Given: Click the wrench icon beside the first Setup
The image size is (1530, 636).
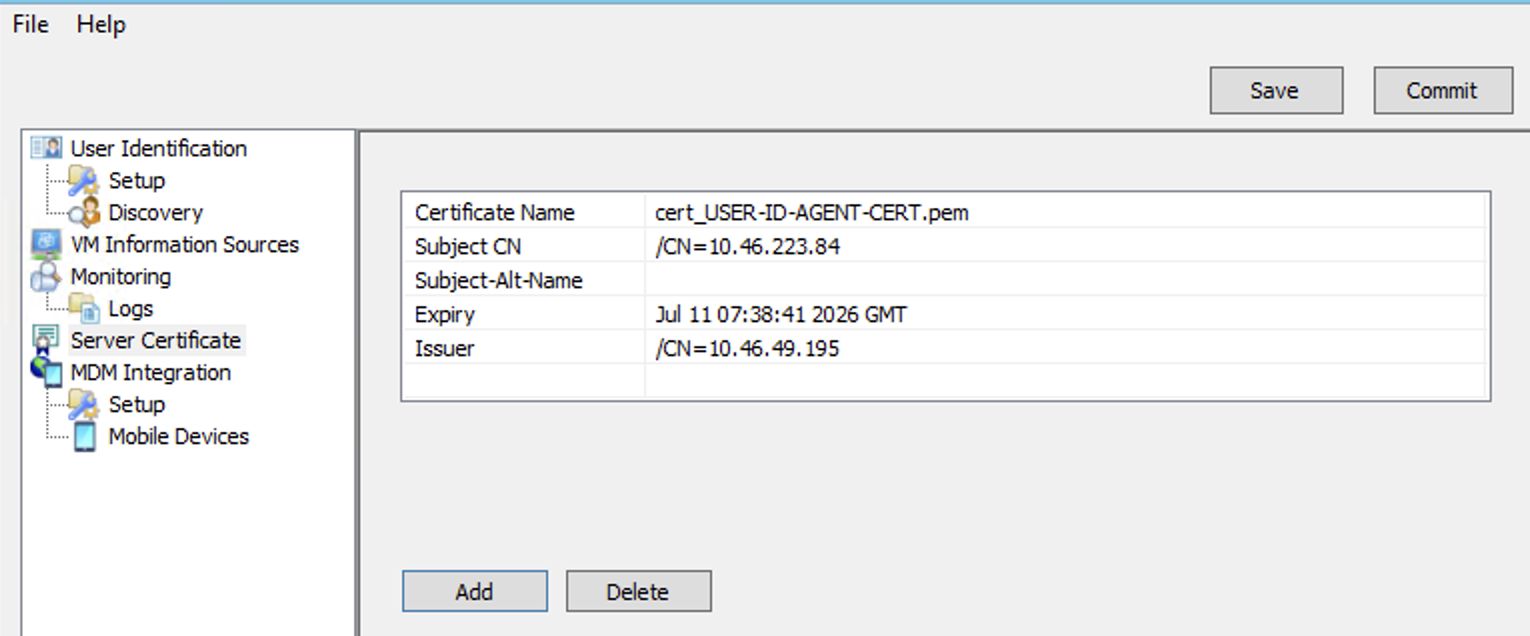Looking at the screenshot, I should [x=84, y=181].
